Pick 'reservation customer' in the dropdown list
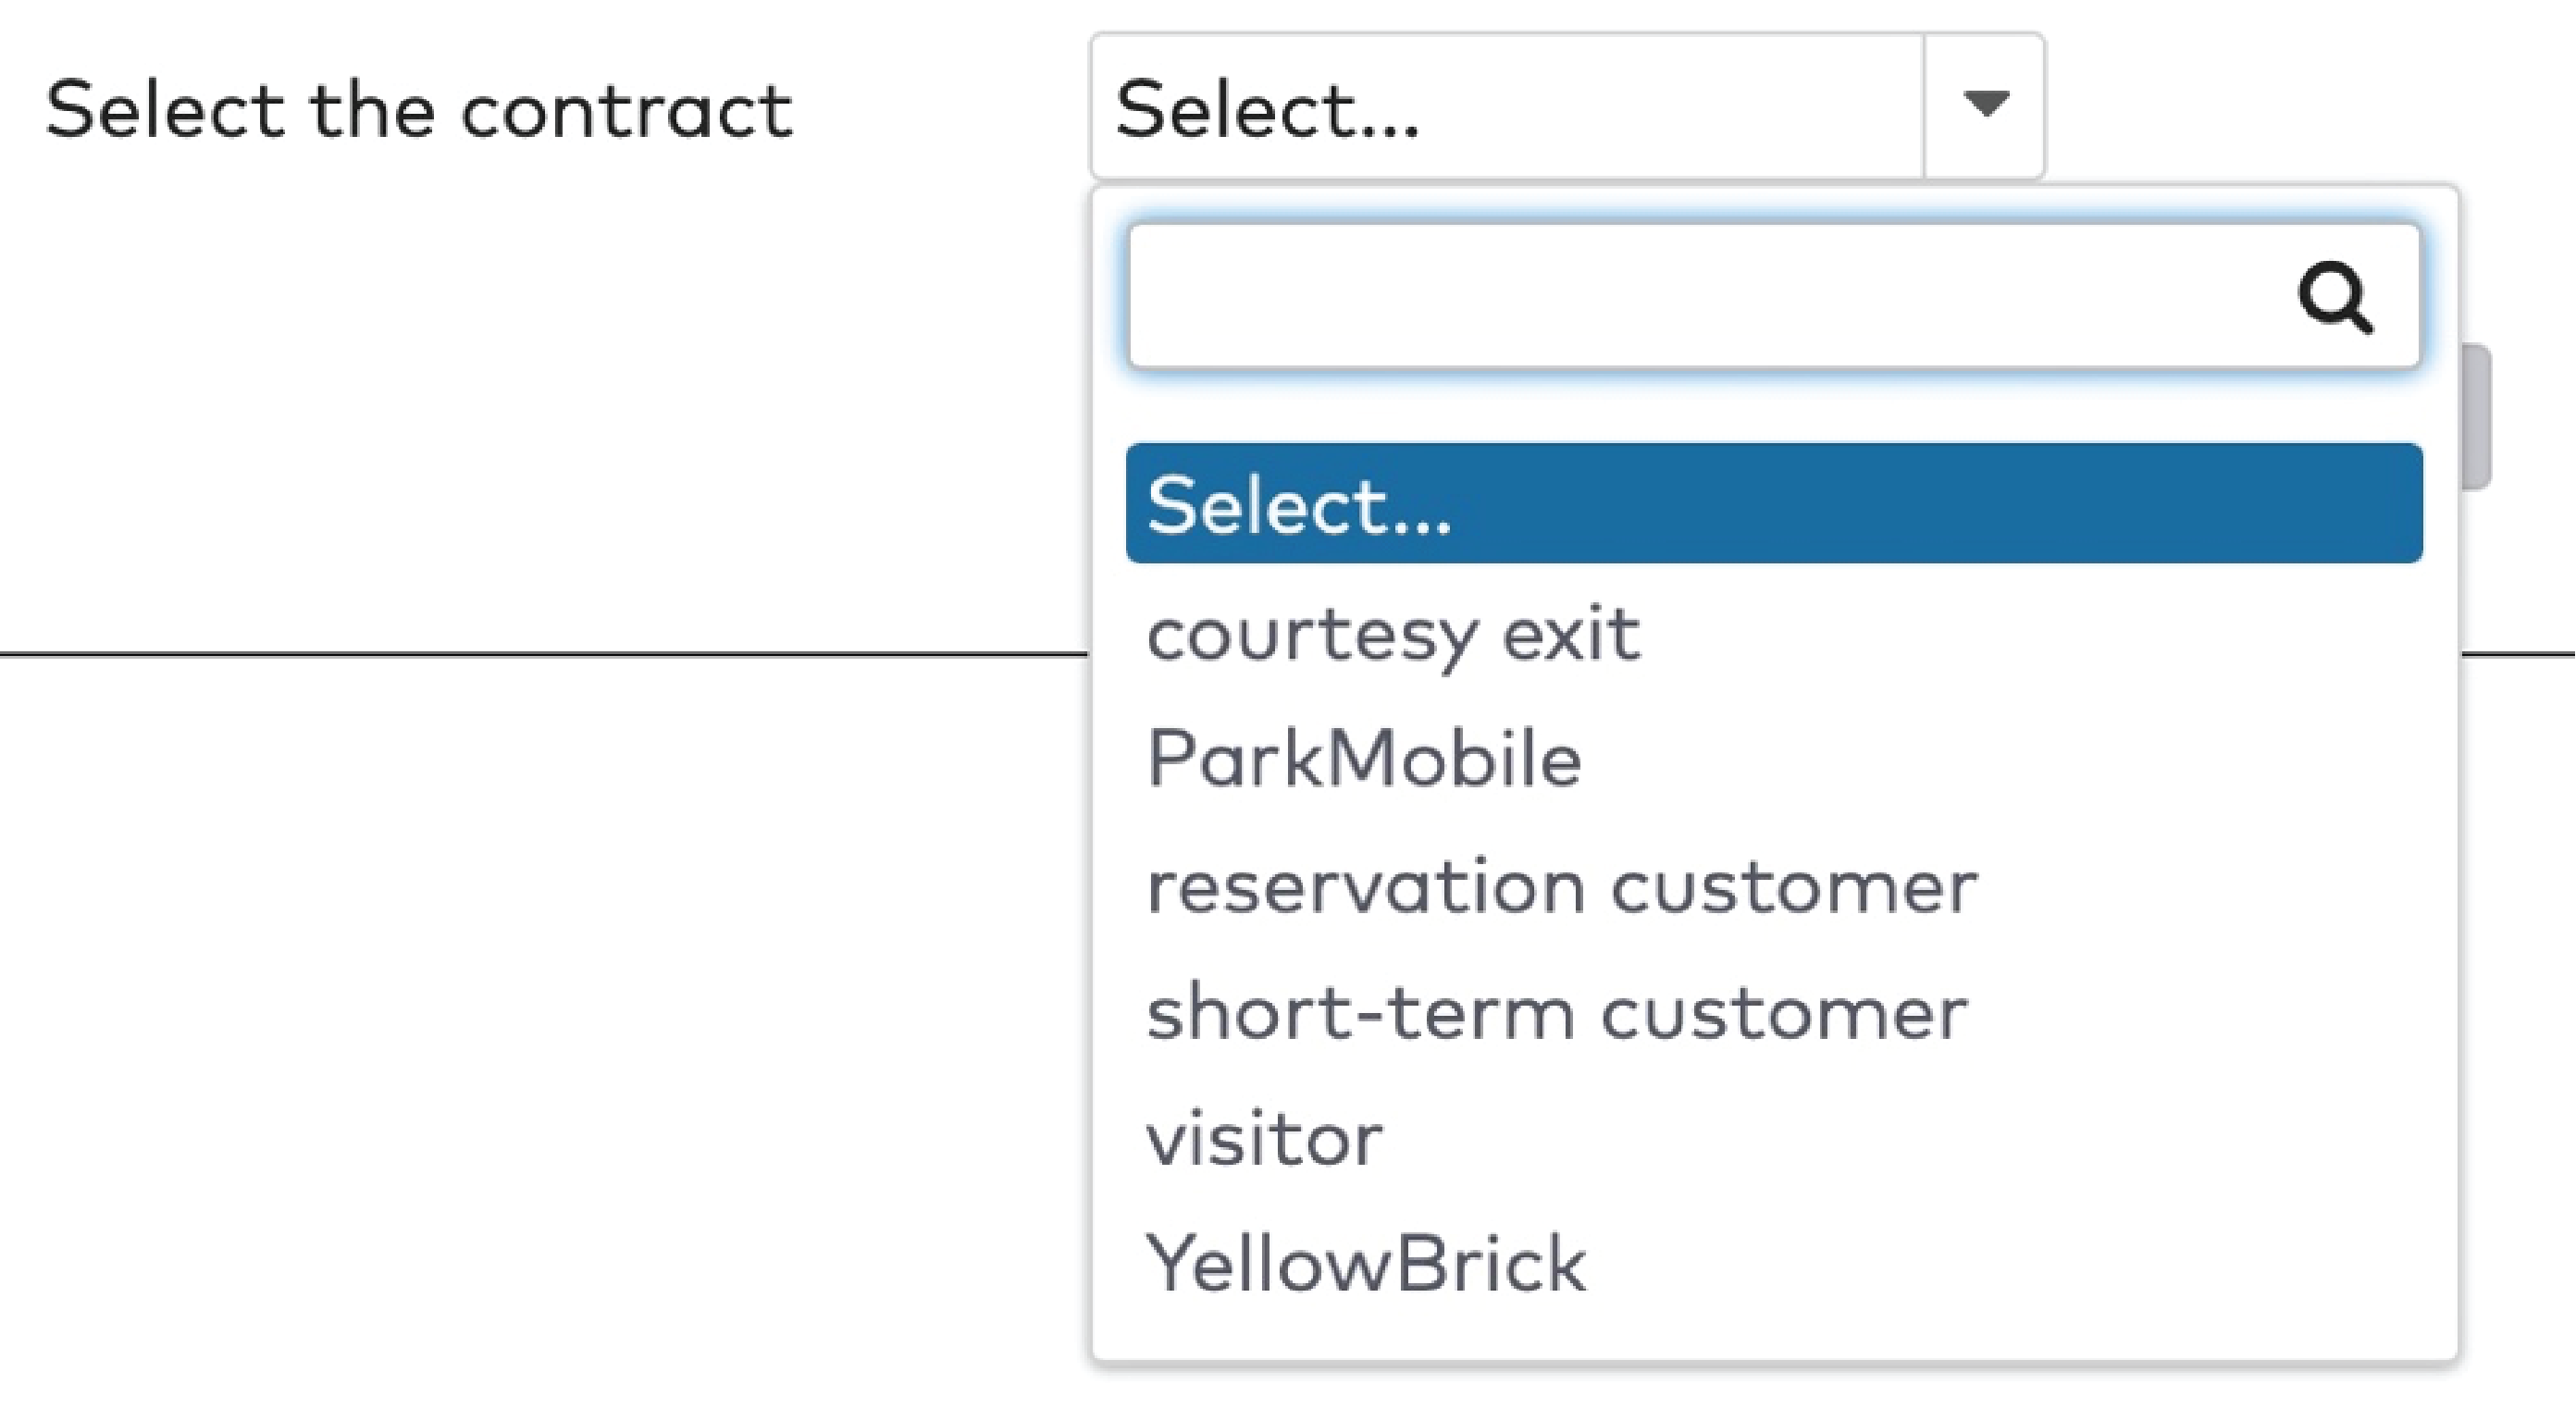Viewport: 2576px width, 1409px height. click(1562, 886)
